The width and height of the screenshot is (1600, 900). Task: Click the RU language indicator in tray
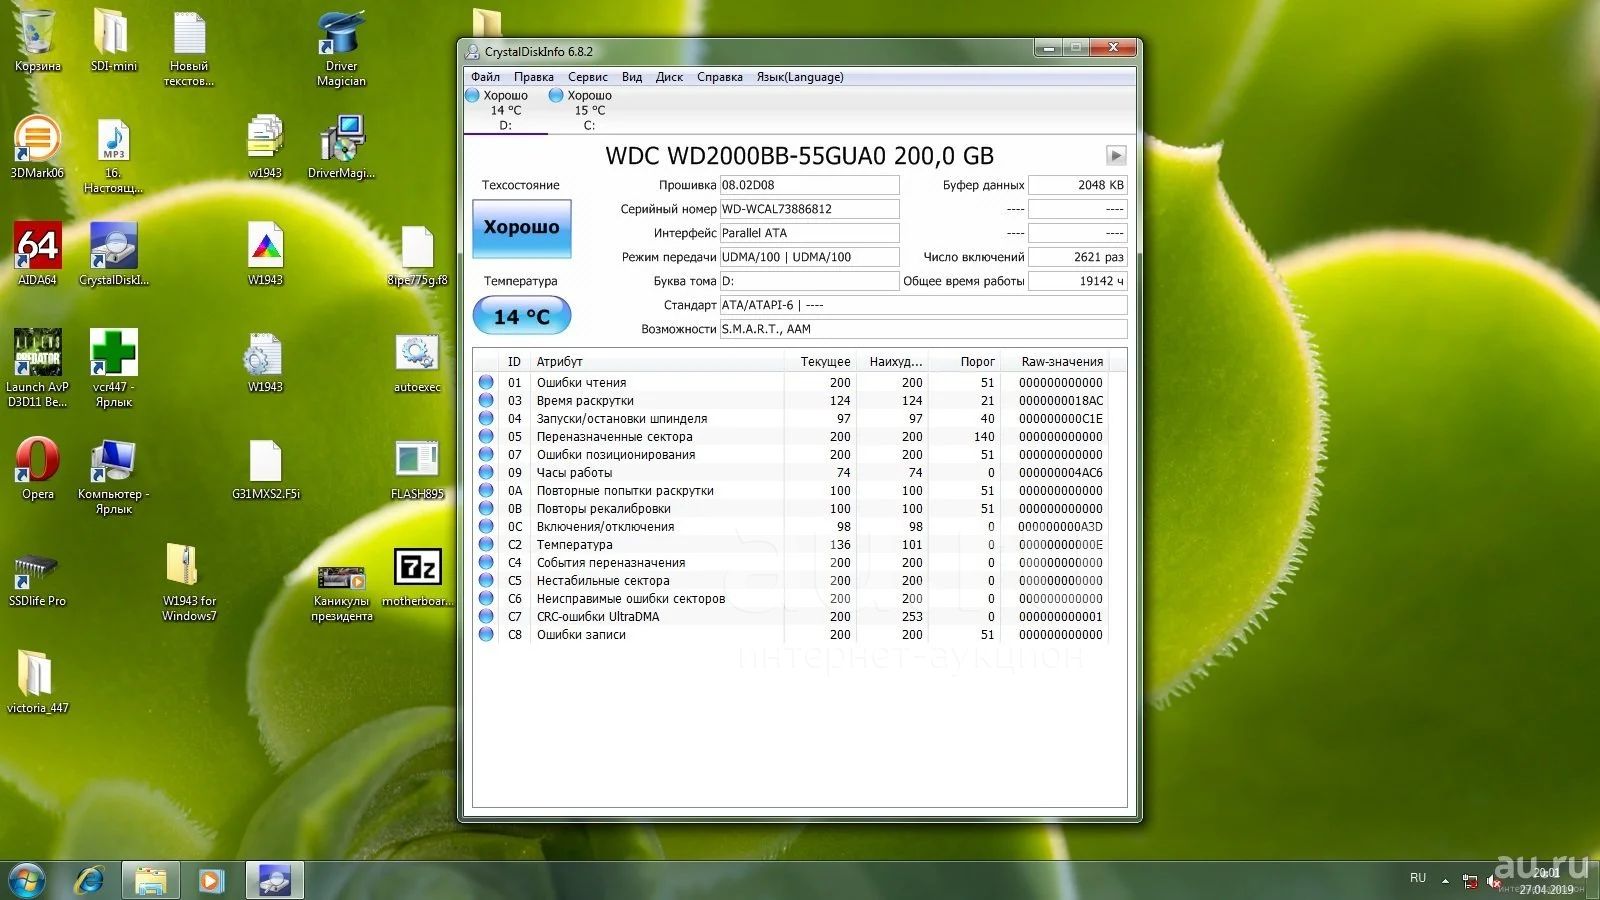coord(1418,878)
